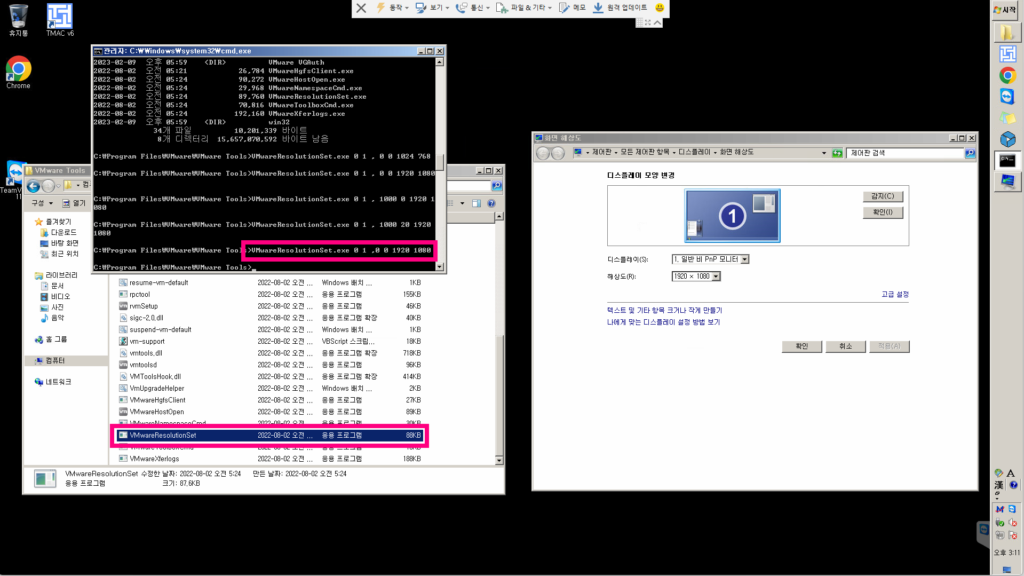
Task: Click the show desktop button
Action: click(x=1006, y=570)
